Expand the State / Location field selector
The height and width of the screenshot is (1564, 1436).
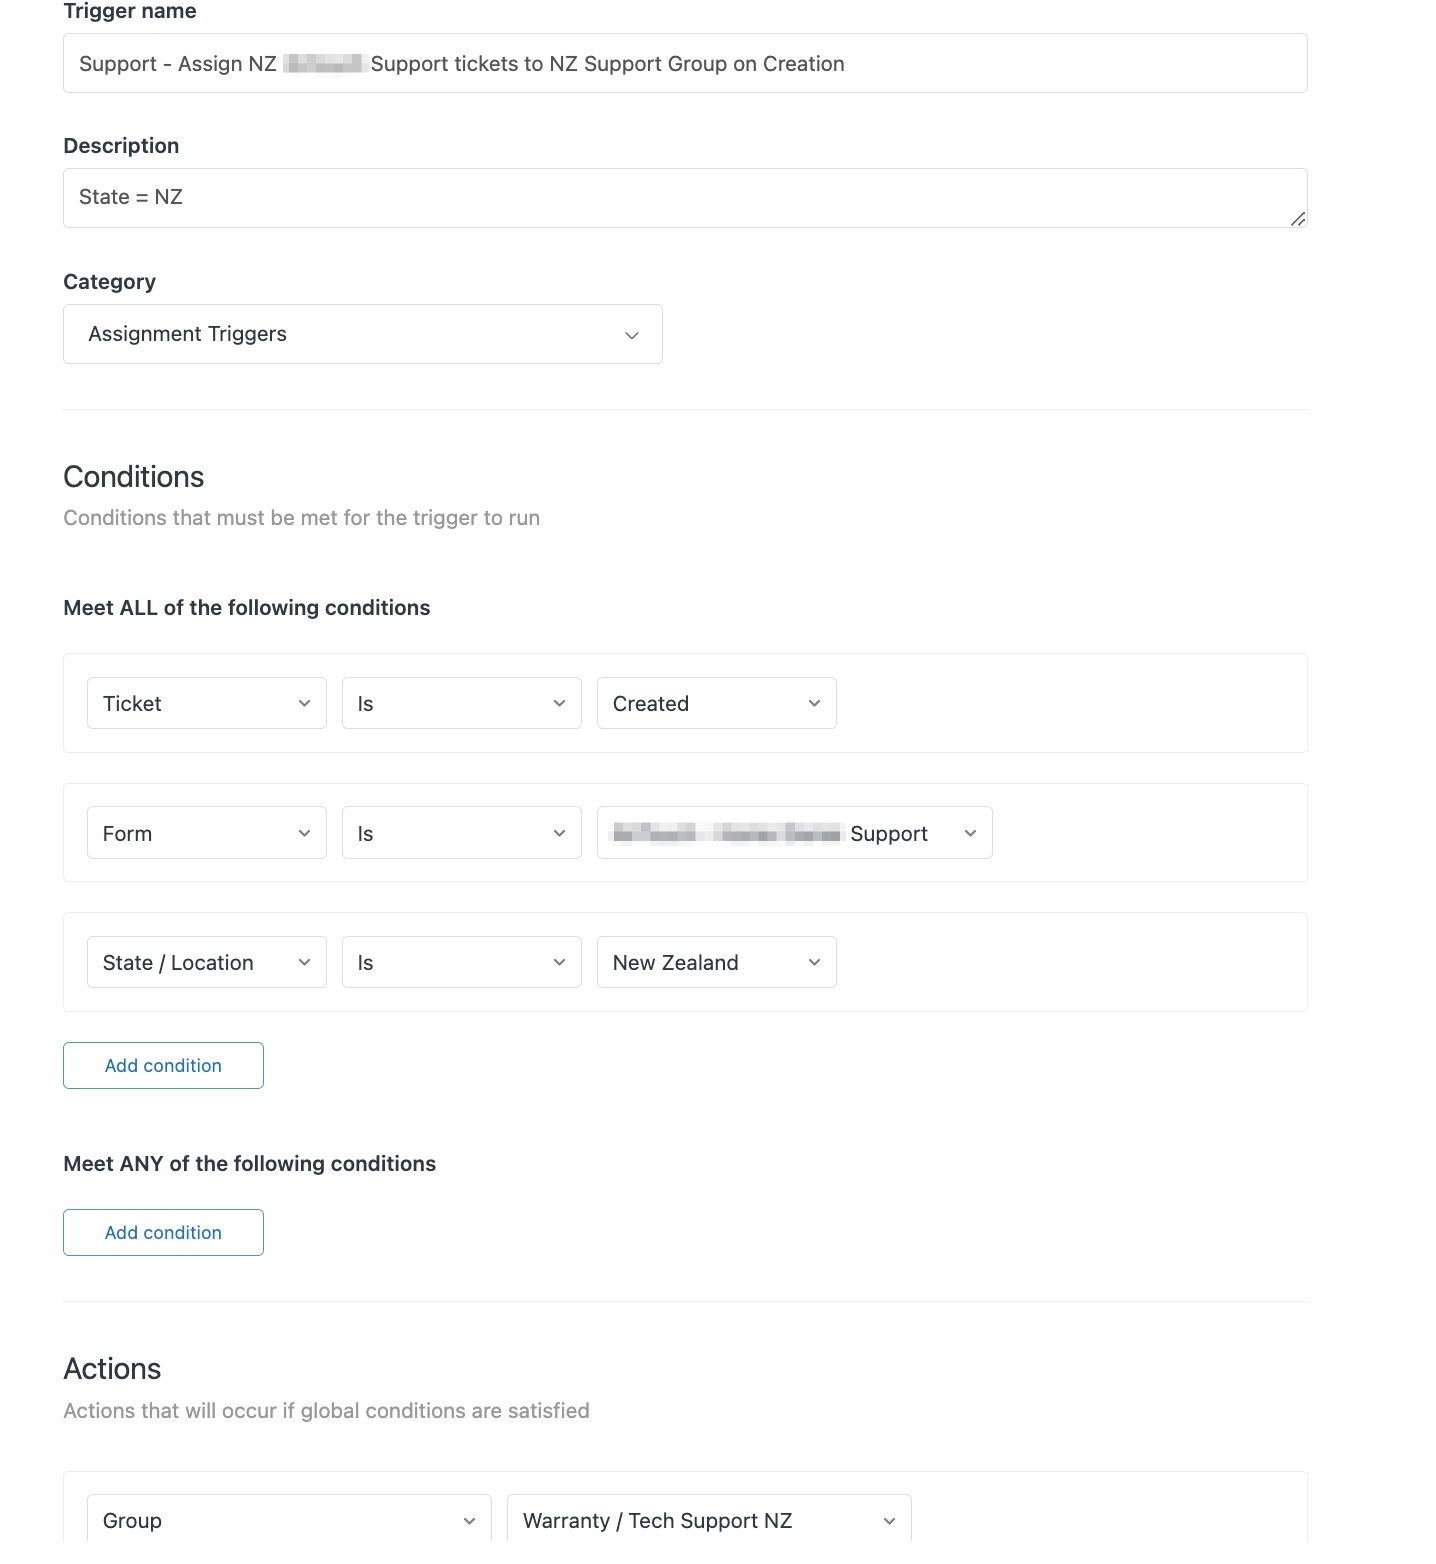(x=205, y=961)
